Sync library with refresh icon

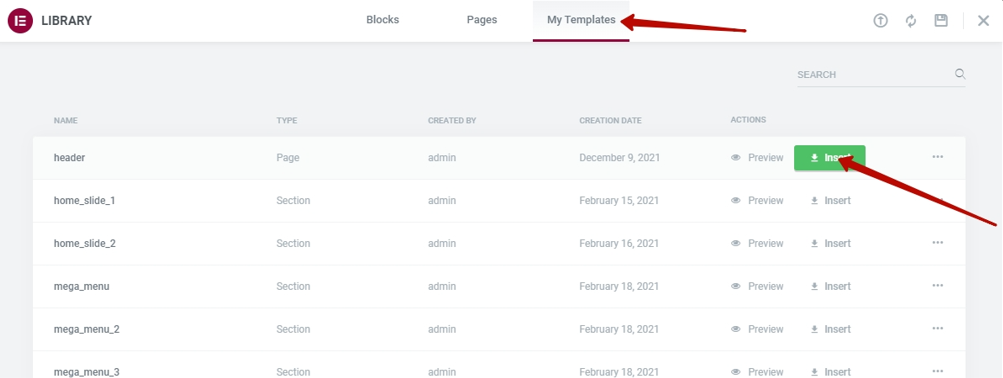[911, 20]
